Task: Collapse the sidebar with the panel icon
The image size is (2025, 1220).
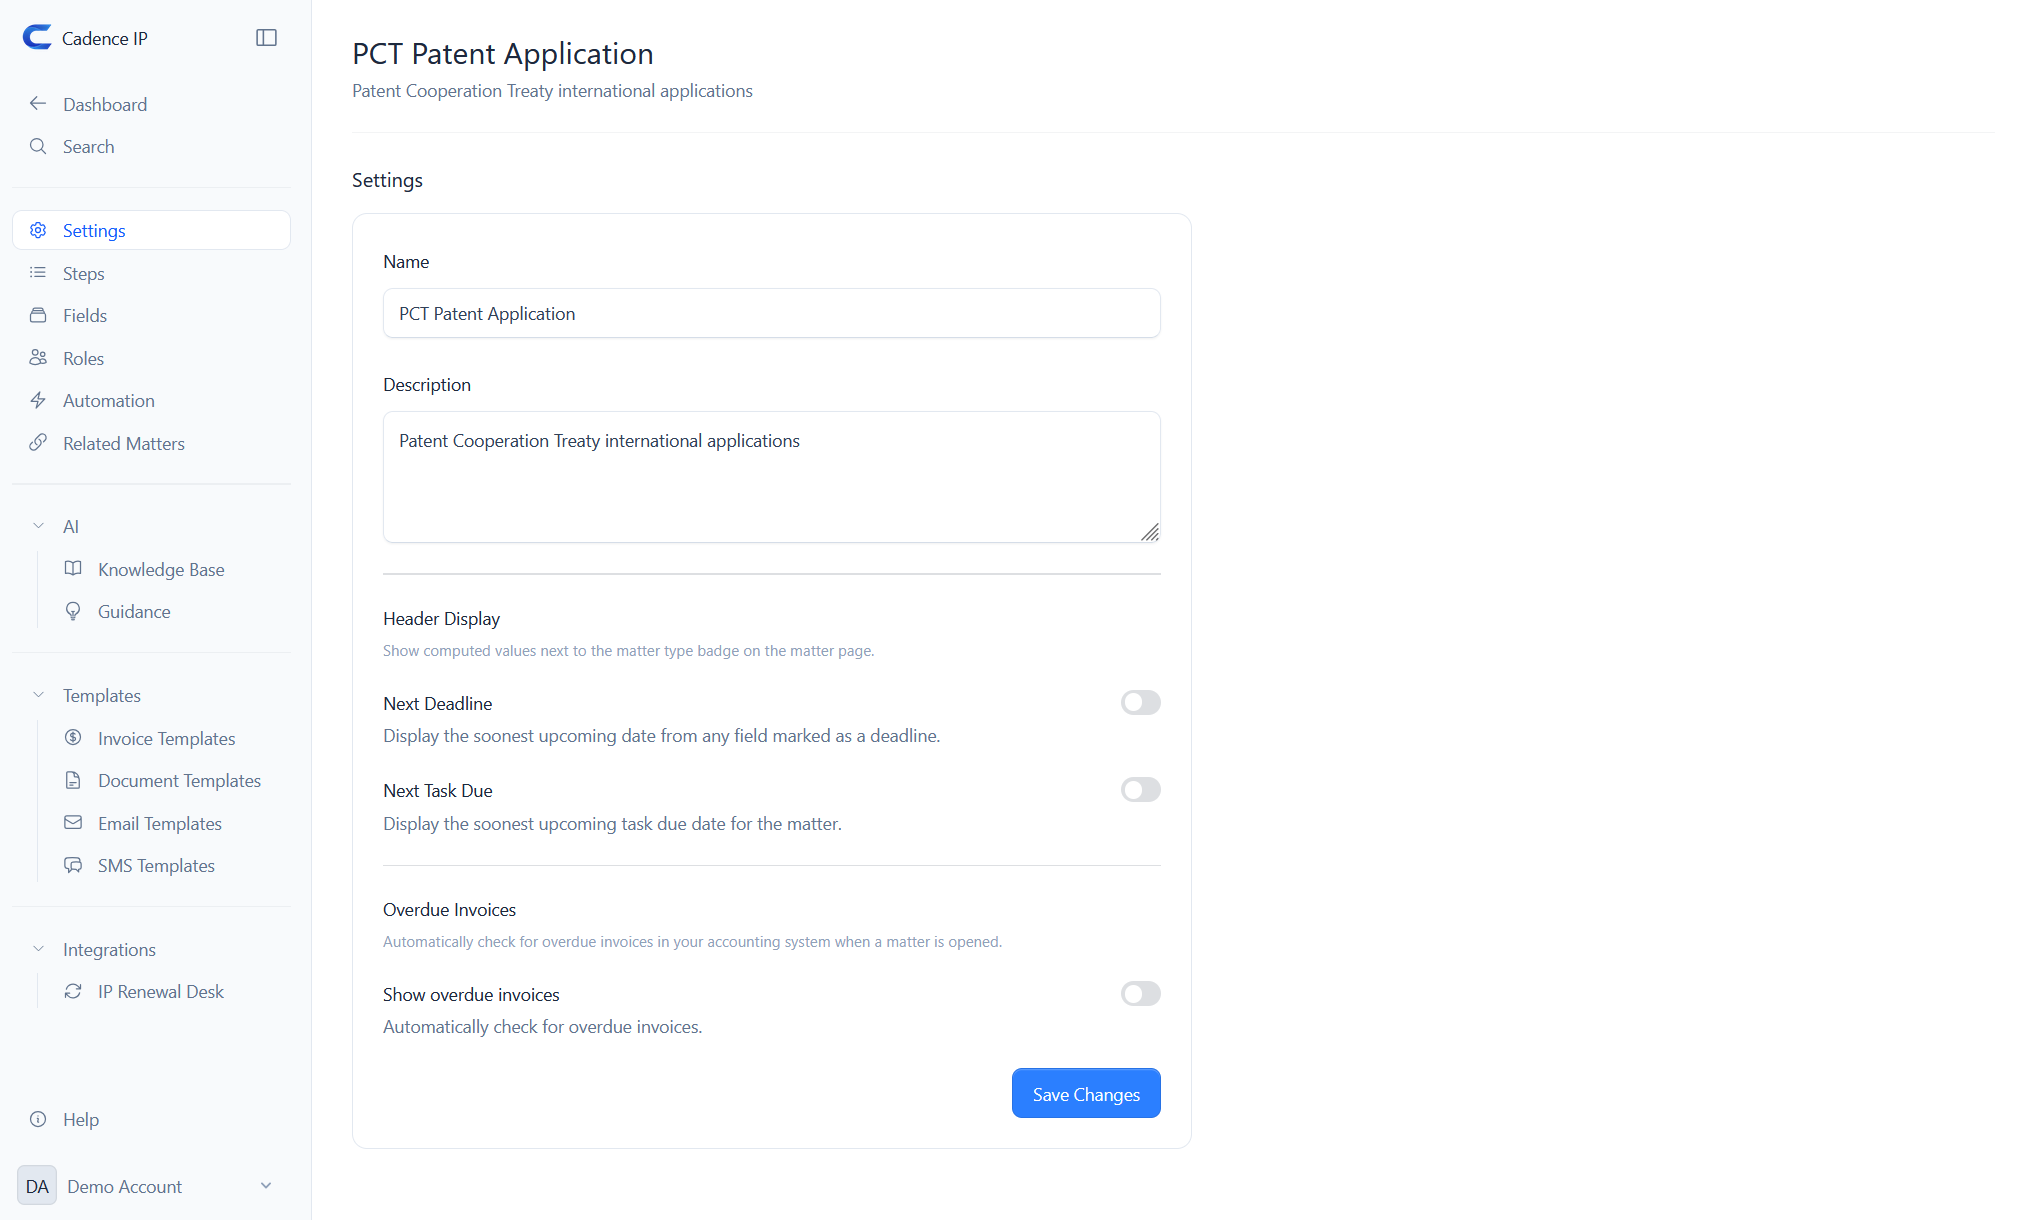Action: tap(266, 38)
